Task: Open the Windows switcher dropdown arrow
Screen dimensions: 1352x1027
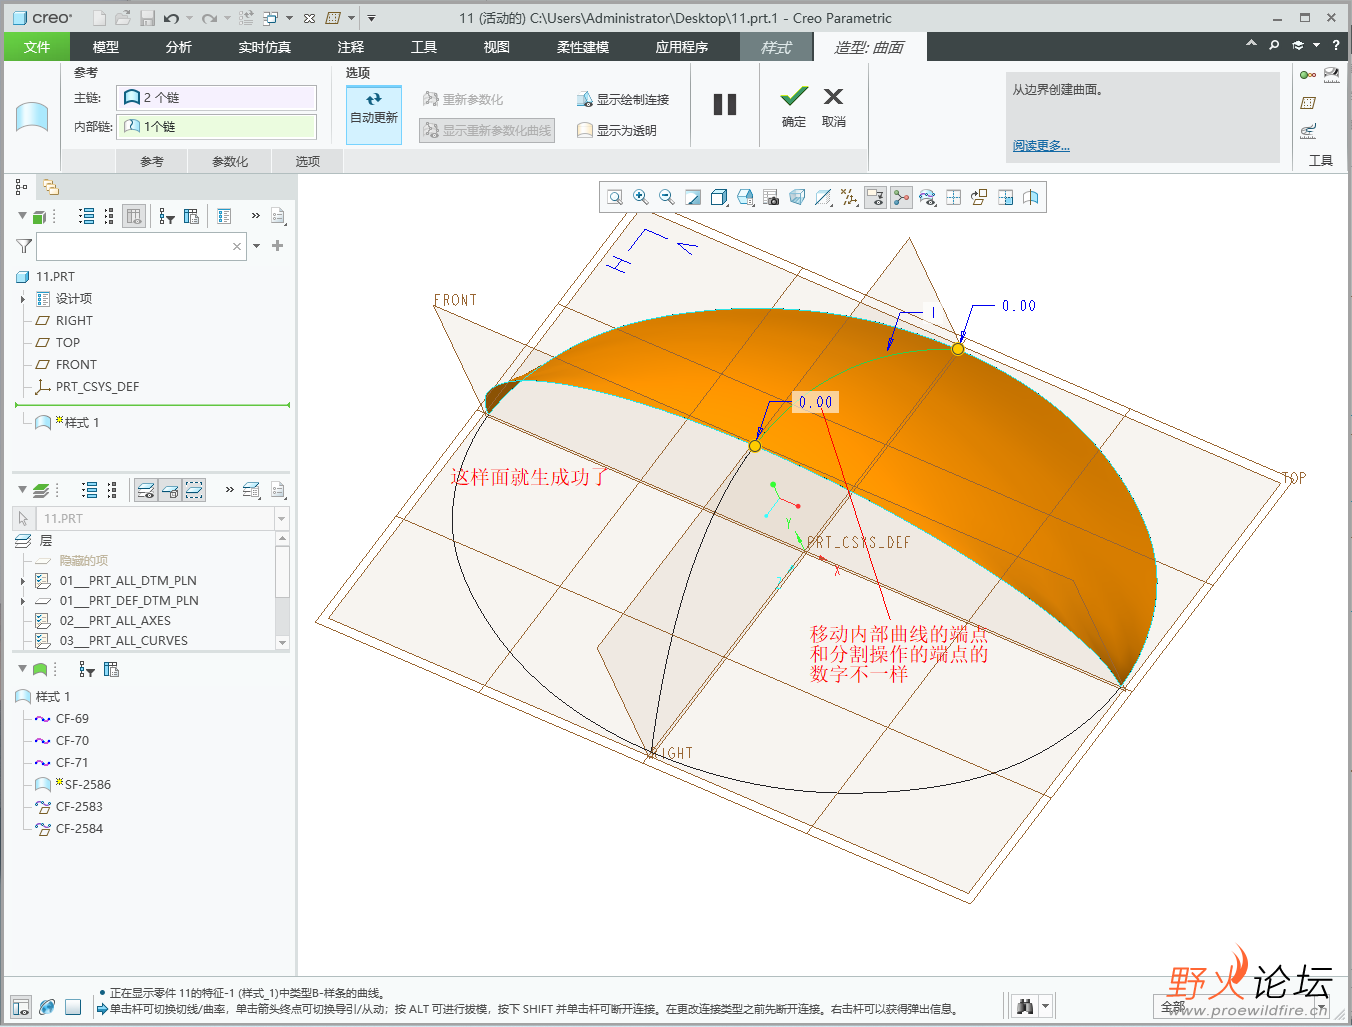Action: (x=290, y=18)
